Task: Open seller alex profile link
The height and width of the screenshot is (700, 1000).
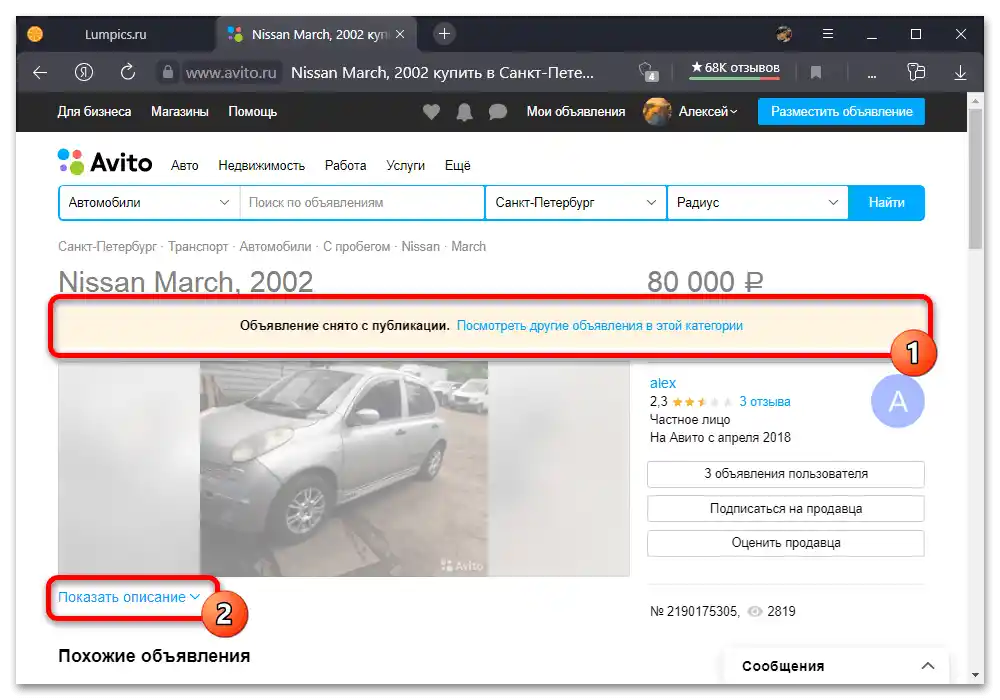Action: 663,383
